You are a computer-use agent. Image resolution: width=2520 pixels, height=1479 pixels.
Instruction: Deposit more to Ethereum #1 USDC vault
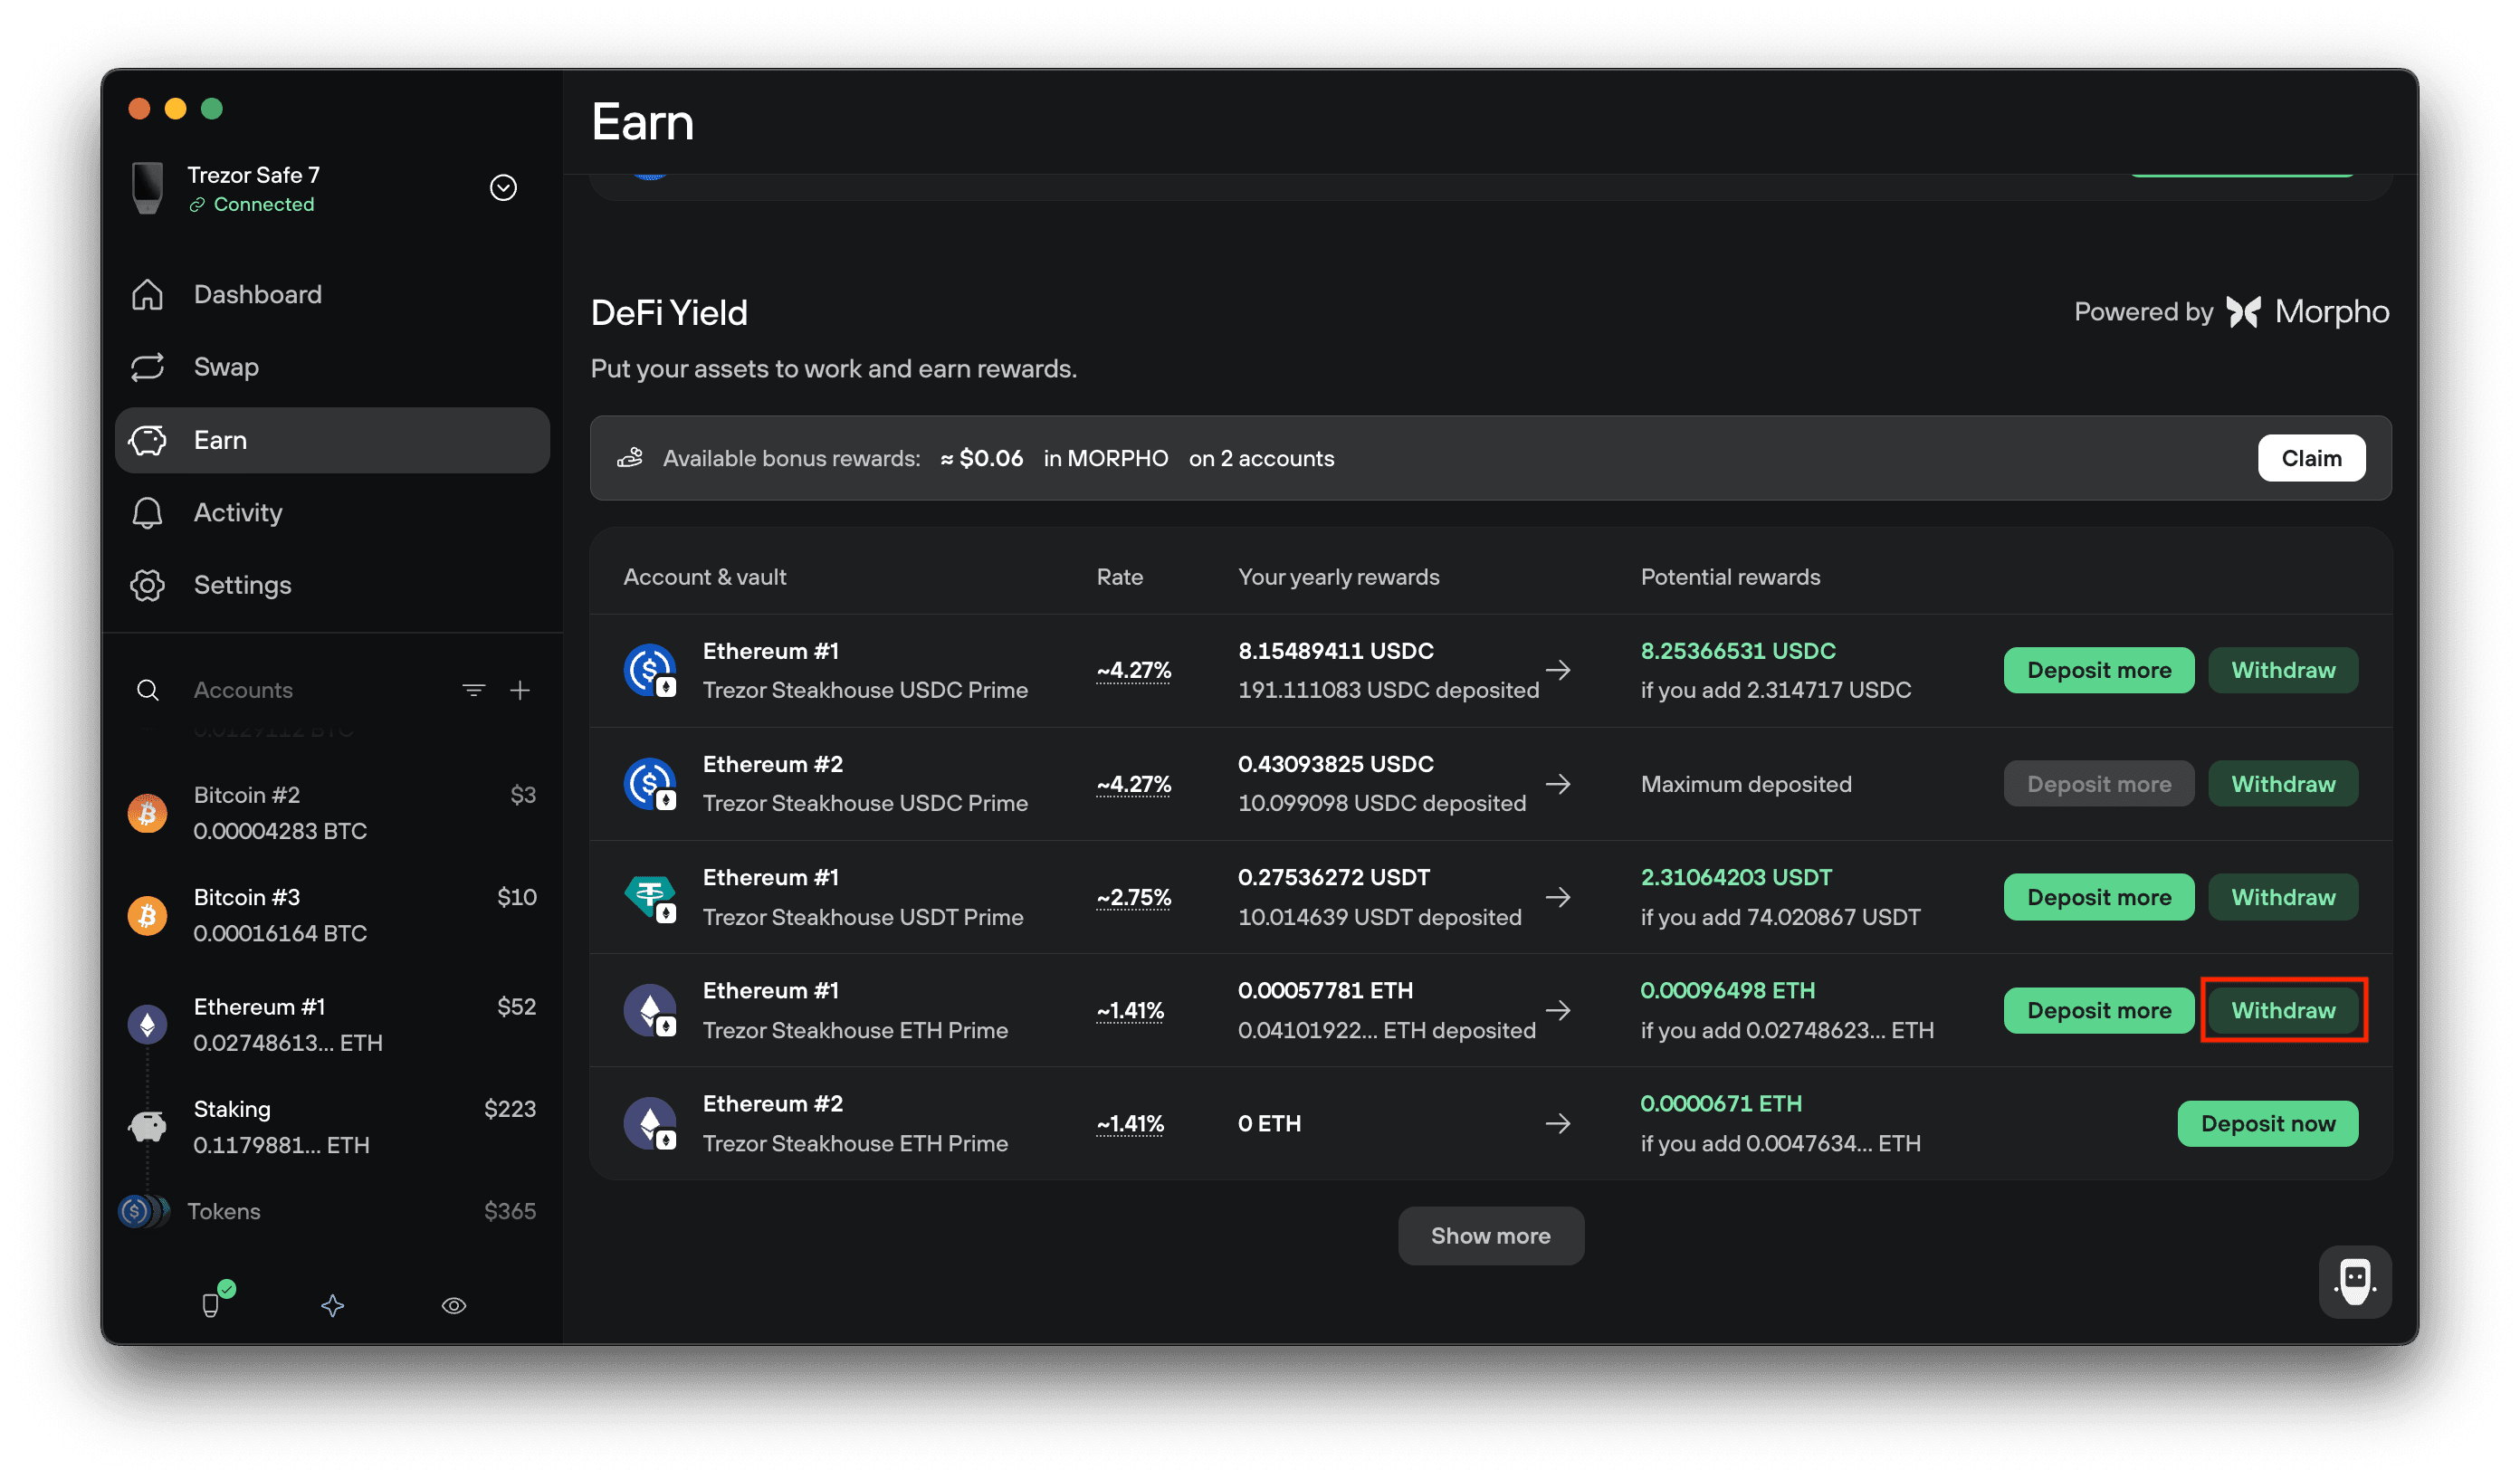pos(2098,670)
